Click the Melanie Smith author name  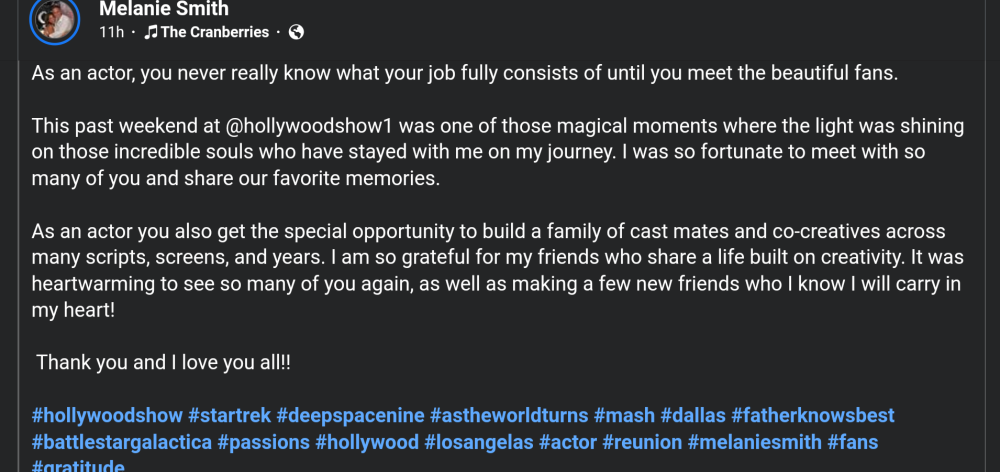(164, 9)
